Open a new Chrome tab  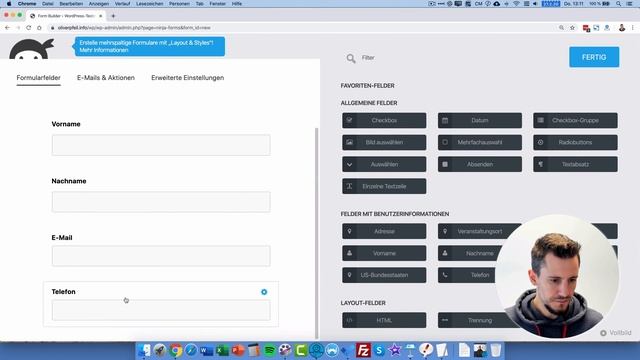click(x=113, y=16)
